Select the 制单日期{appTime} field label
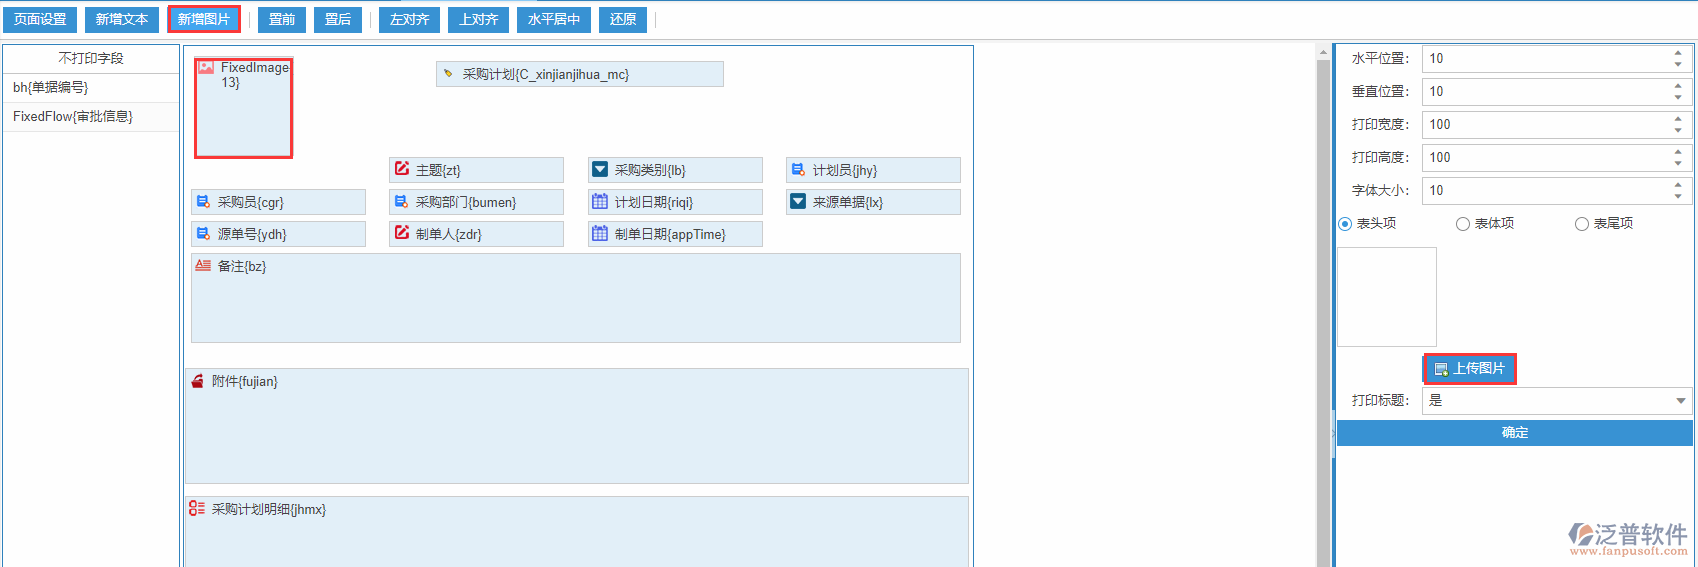This screenshot has width=1698, height=567. tap(670, 234)
